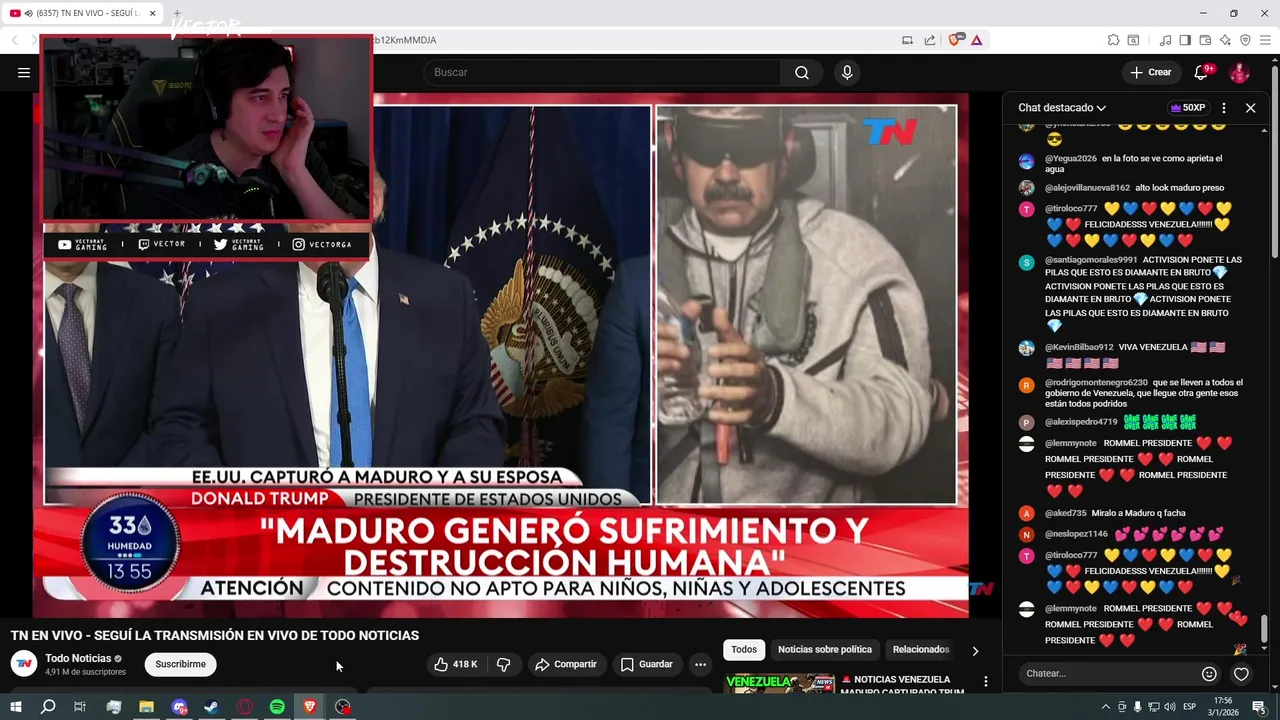Focus the Buscar search field

point(602,72)
